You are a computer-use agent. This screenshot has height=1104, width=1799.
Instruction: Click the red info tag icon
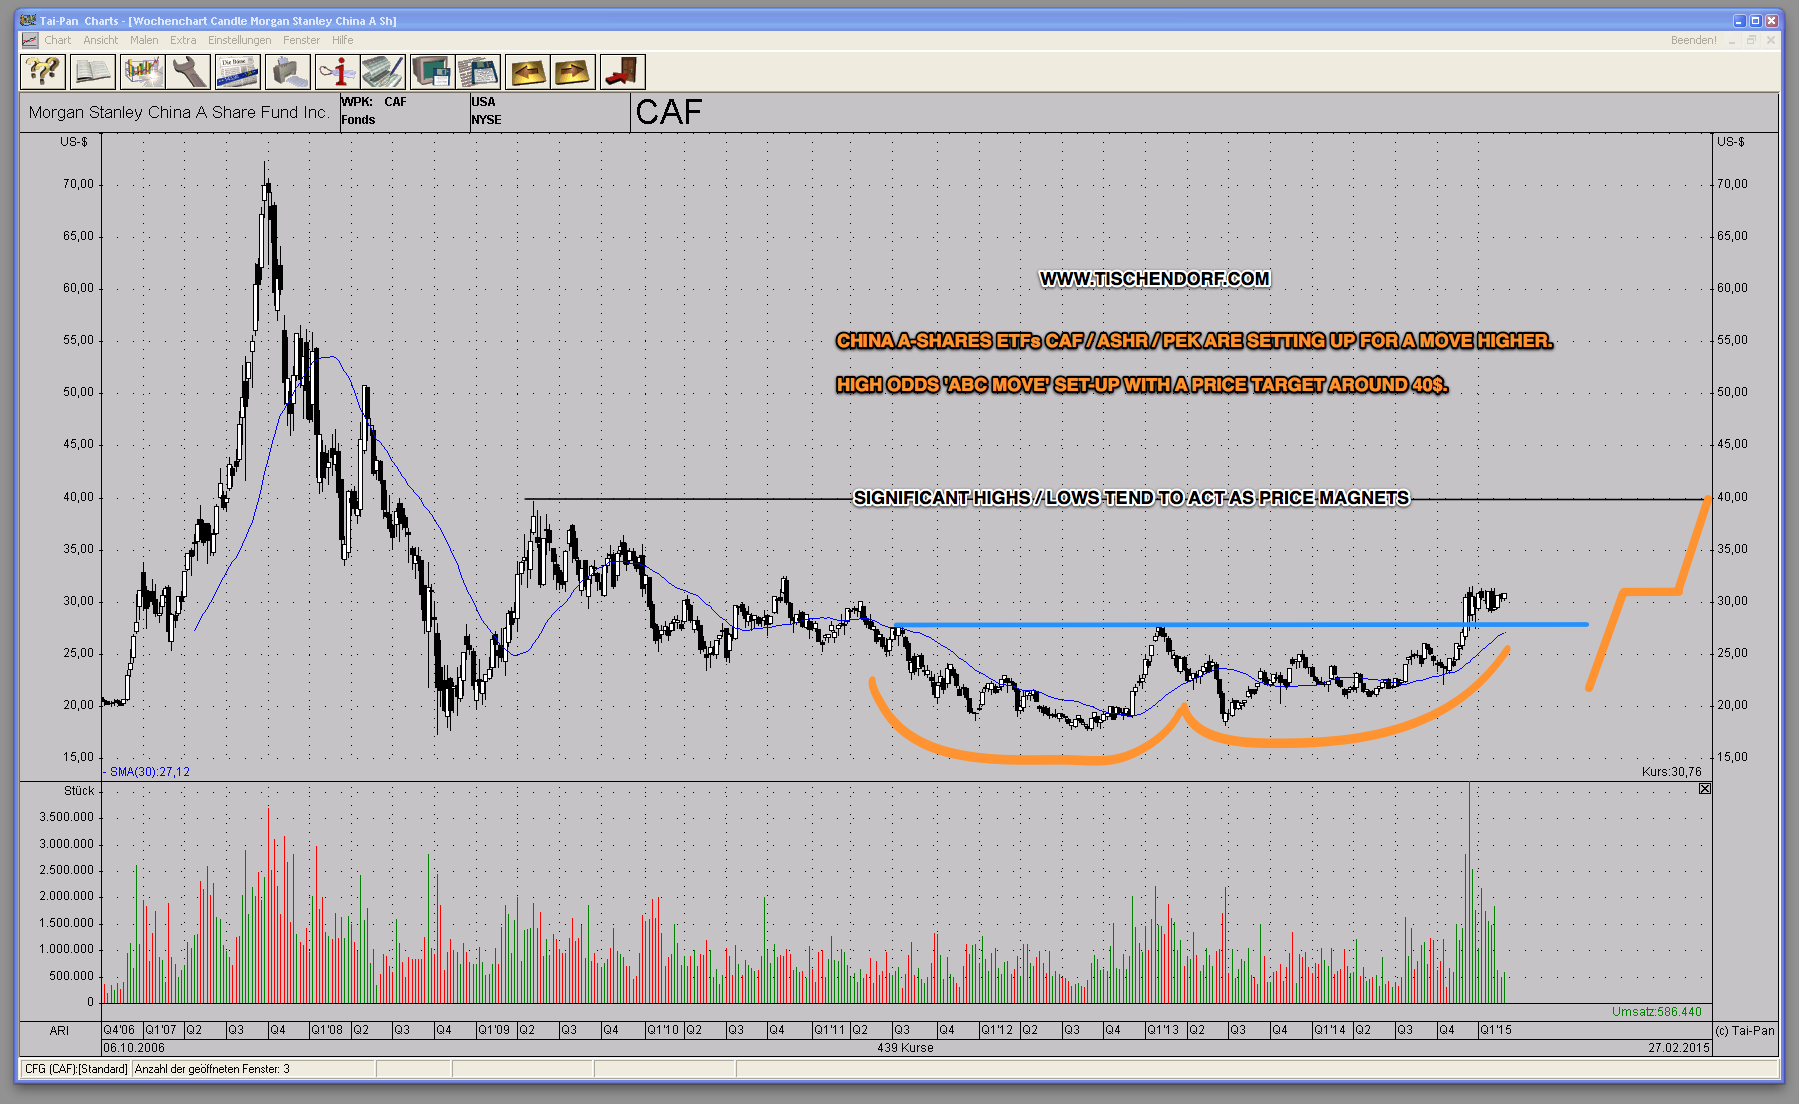(x=337, y=72)
